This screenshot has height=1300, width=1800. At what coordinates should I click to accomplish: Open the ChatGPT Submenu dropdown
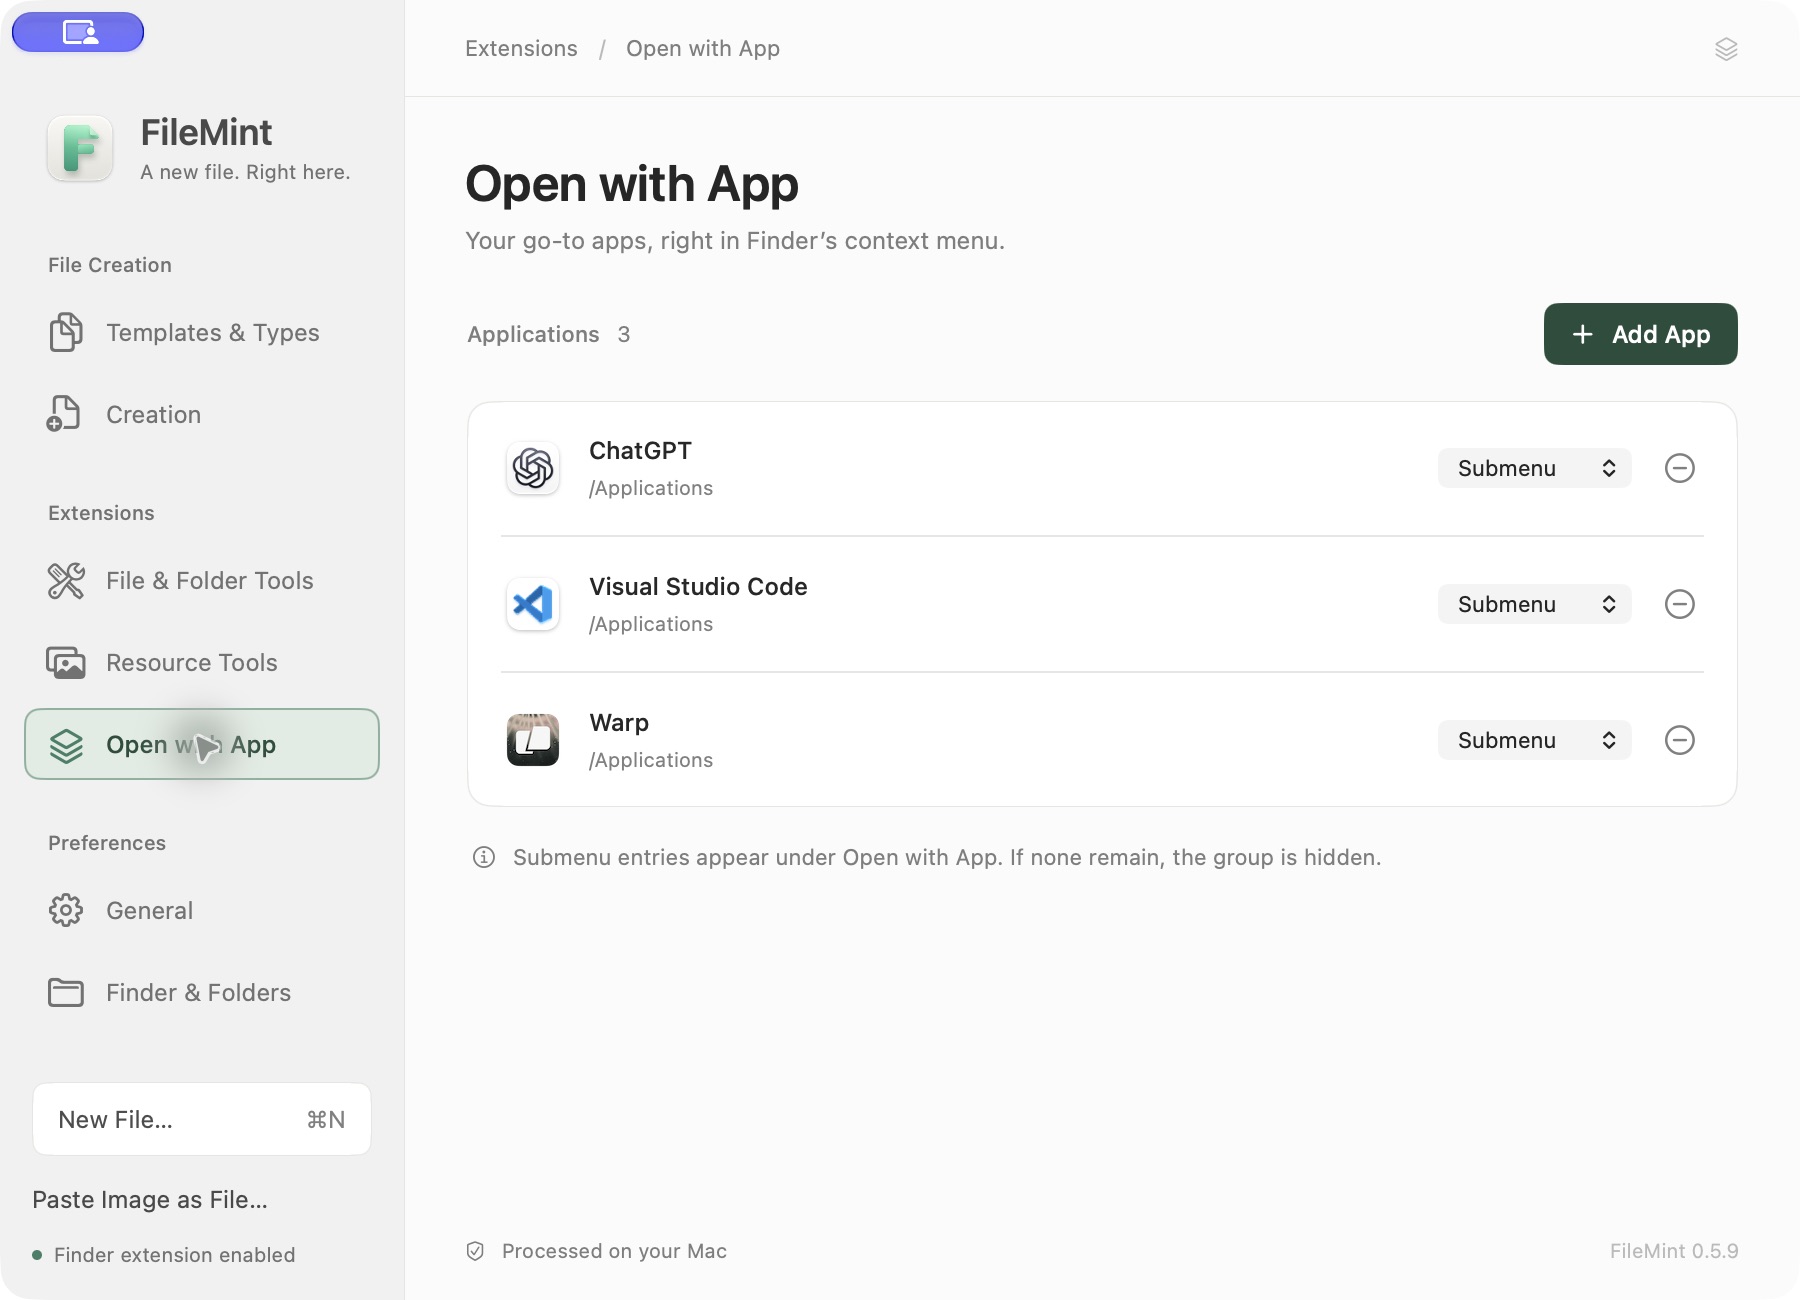click(x=1535, y=468)
